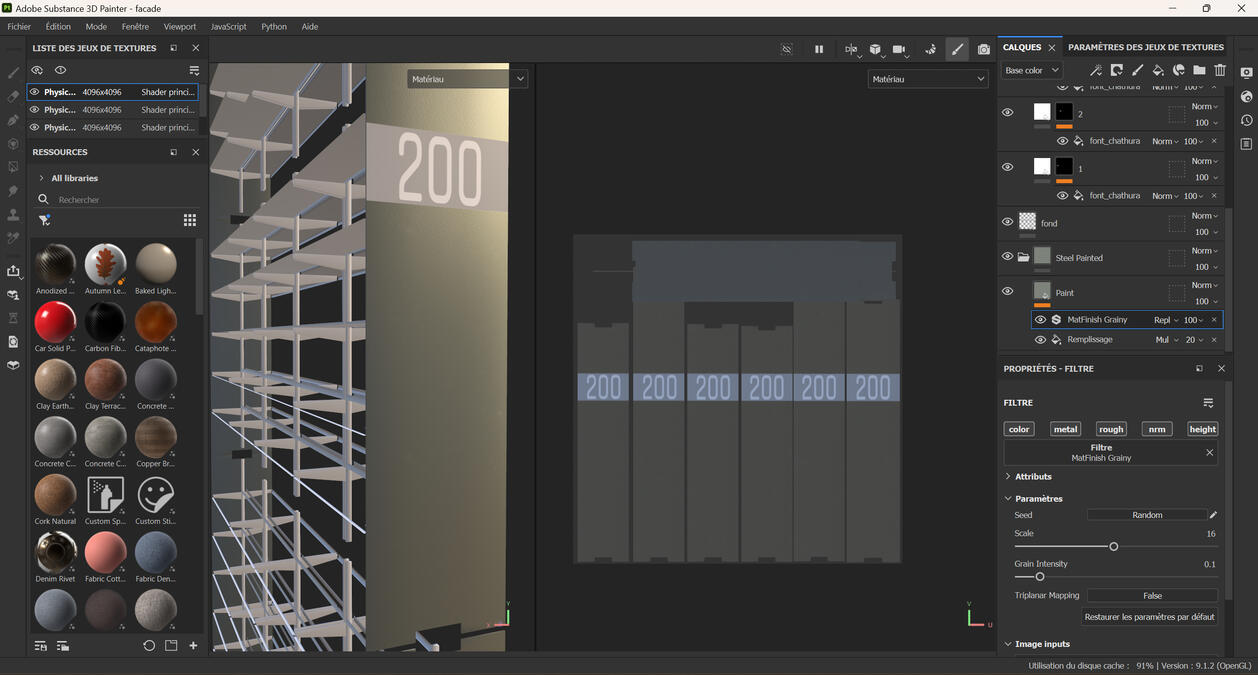Open the Matériau dropdown above the 2D view
Viewport: 1258px width, 675px height.
pyautogui.click(x=928, y=78)
